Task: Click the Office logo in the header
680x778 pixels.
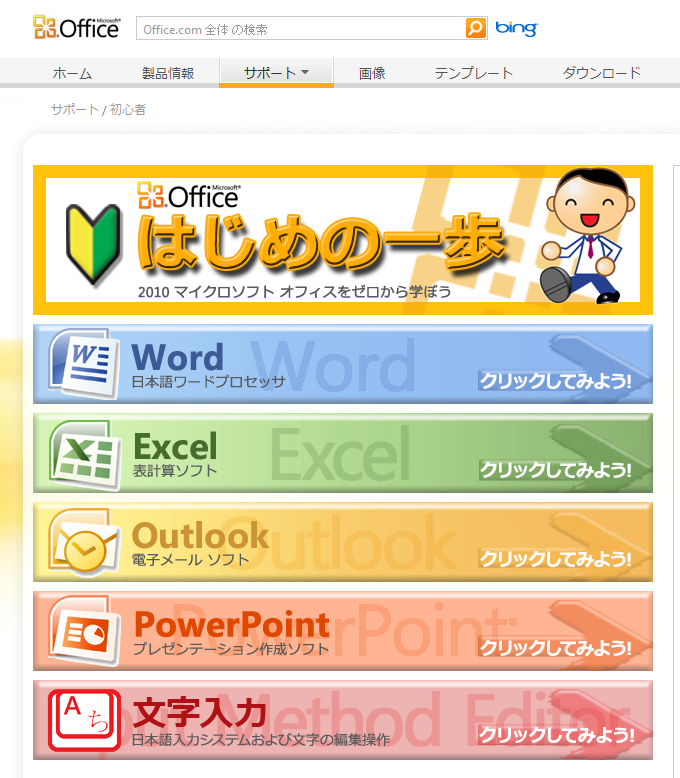Action: click(x=76, y=27)
